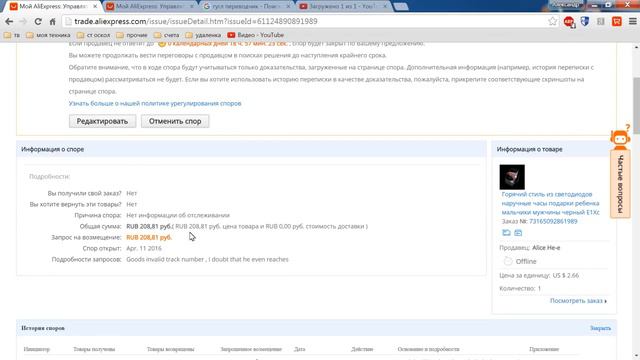640x360 pixels.
Task: Select the first Мой AliExpress tab
Action: (53, 7)
